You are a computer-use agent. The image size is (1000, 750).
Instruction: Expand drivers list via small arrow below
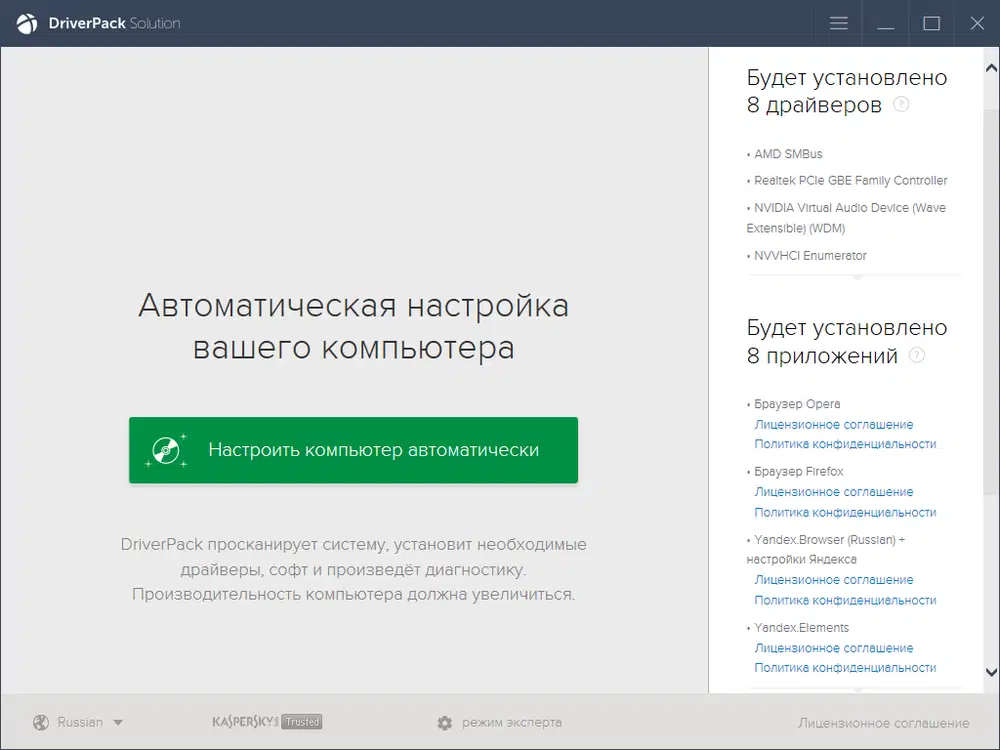point(858,277)
